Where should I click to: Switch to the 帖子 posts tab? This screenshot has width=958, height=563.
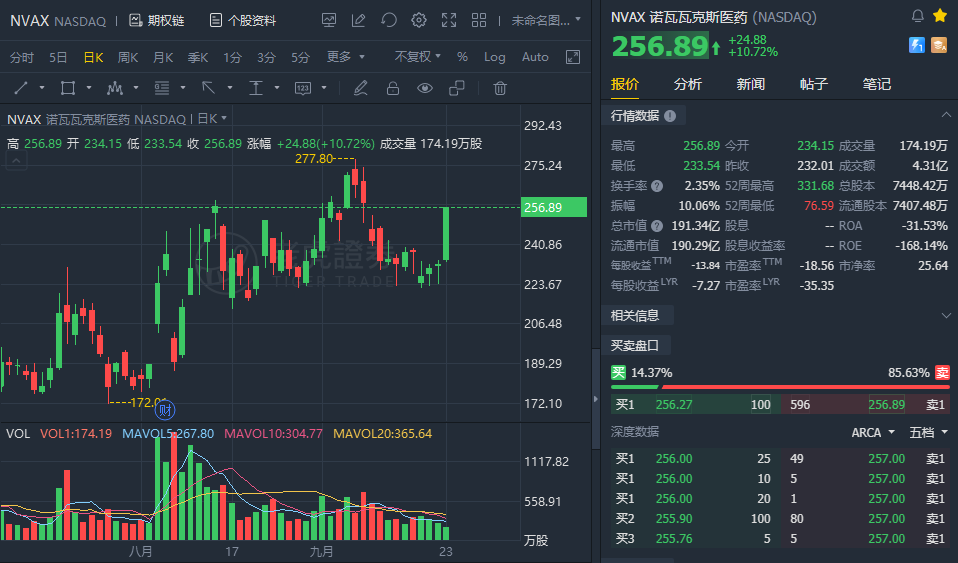tap(814, 84)
